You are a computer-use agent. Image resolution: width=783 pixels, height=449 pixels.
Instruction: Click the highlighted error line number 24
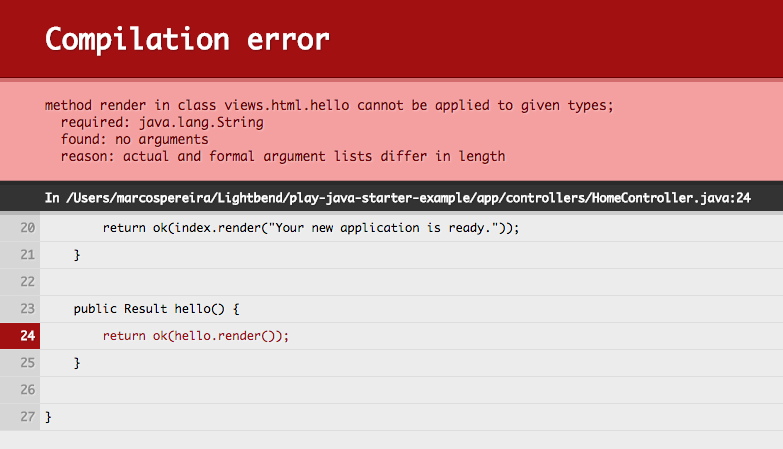click(27, 336)
